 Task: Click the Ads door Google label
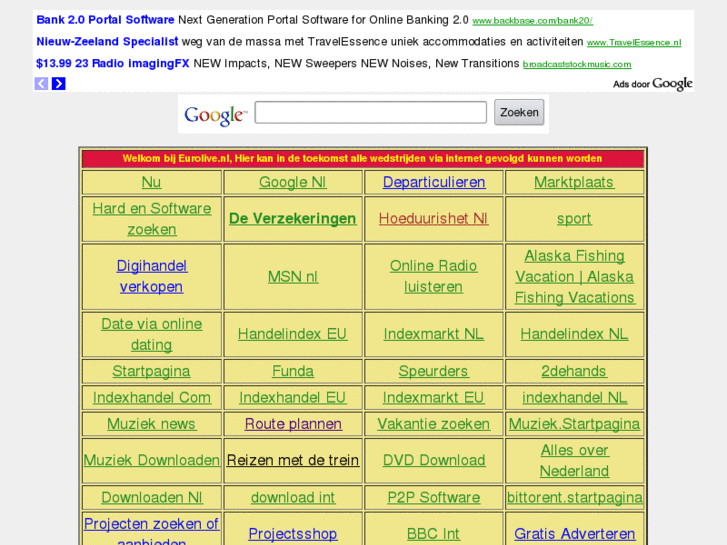(x=652, y=84)
